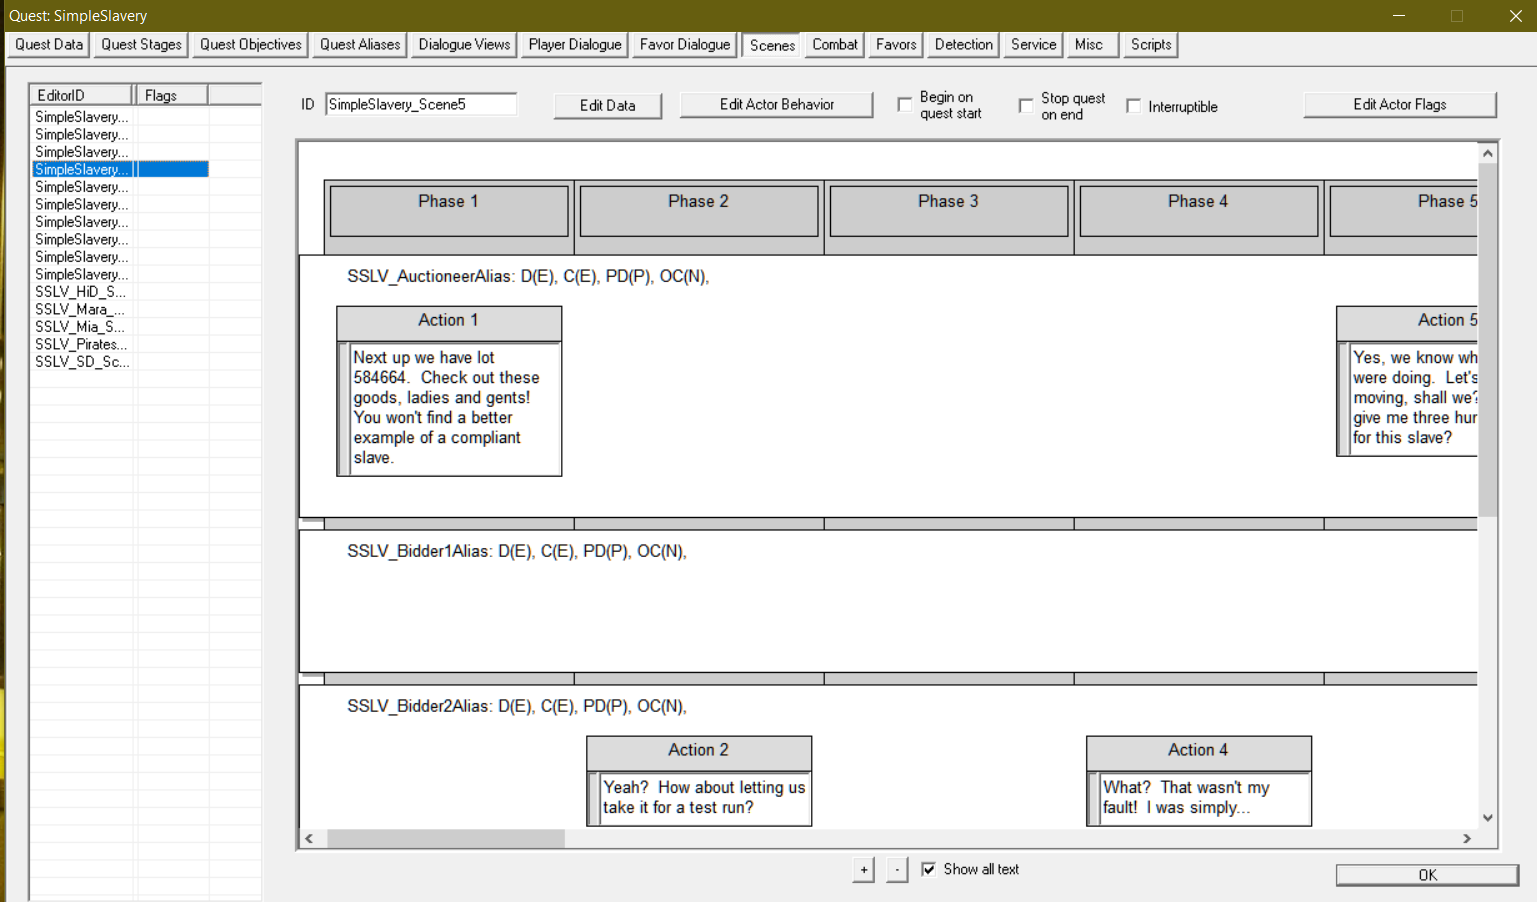
Task: Open the Scripts tab
Action: coord(1151,45)
